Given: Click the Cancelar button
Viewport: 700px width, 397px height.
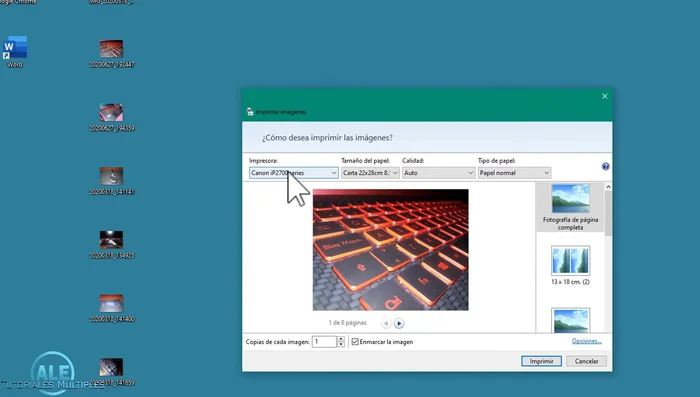Looking at the screenshot, I should [586, 361].
